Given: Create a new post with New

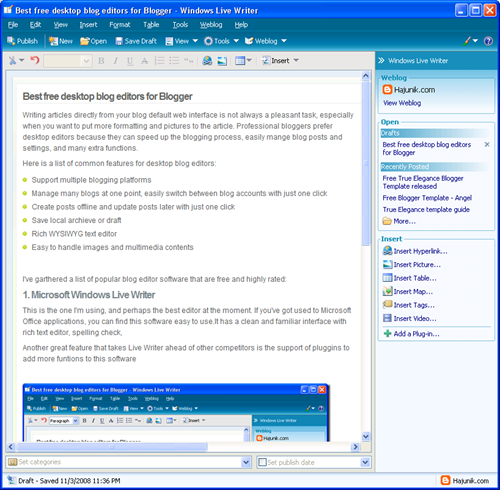Looking at the screenshot, I should tap(61, 41).
